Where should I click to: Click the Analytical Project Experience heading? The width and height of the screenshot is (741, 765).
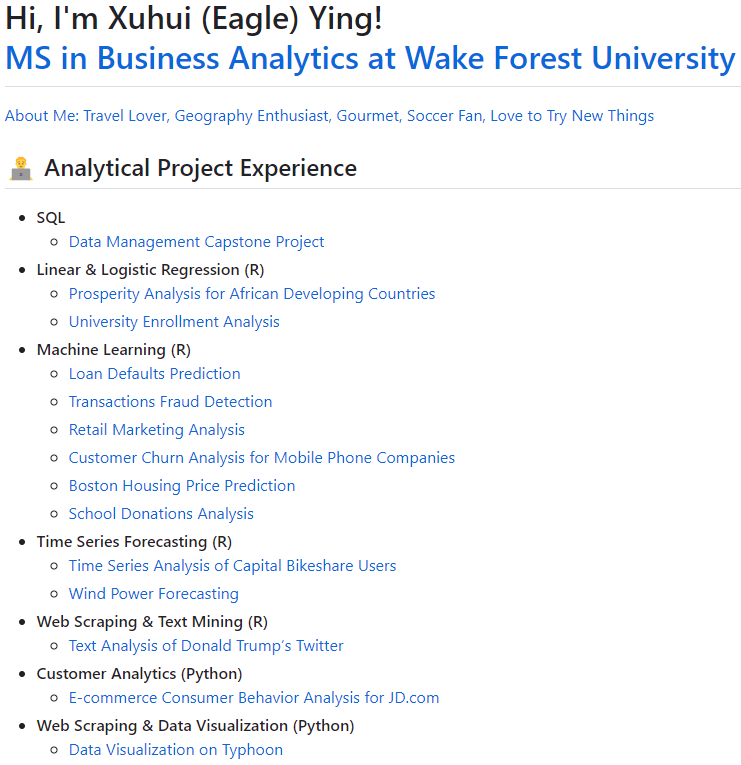click(x=200, y=168)
